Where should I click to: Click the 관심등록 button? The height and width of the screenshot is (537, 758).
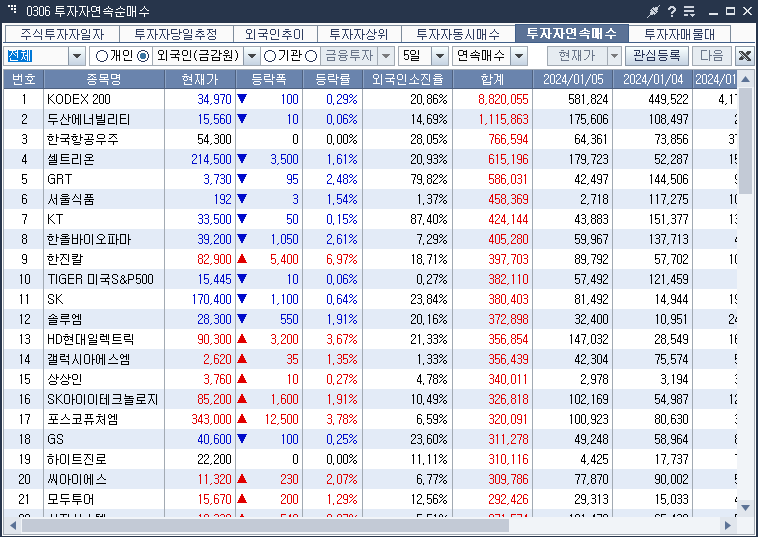(x=656, y=56)
